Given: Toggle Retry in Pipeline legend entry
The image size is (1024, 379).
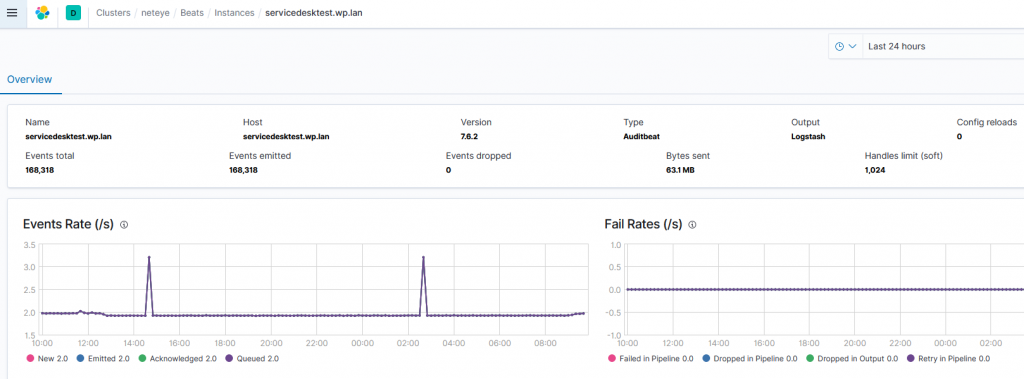Looking at the screenshot, I should click(x=948, y=359).
